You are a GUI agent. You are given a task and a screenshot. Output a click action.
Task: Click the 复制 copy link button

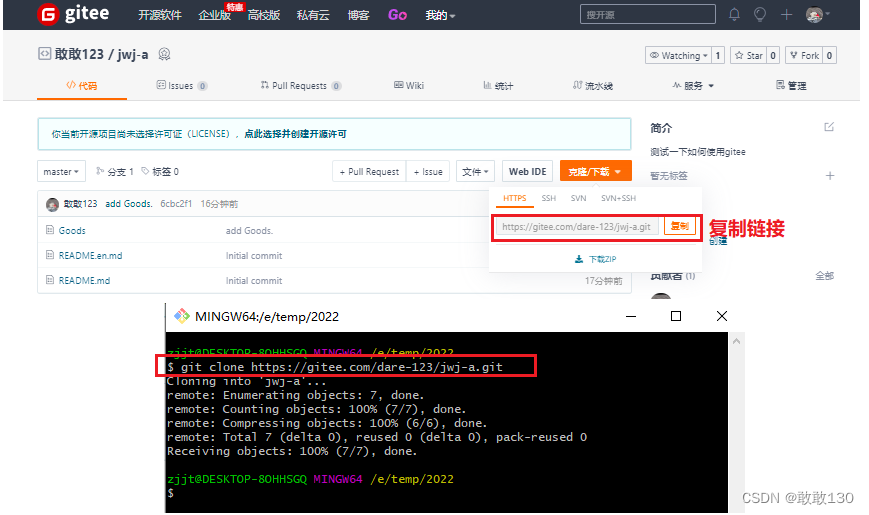click(x=679, y=226)
